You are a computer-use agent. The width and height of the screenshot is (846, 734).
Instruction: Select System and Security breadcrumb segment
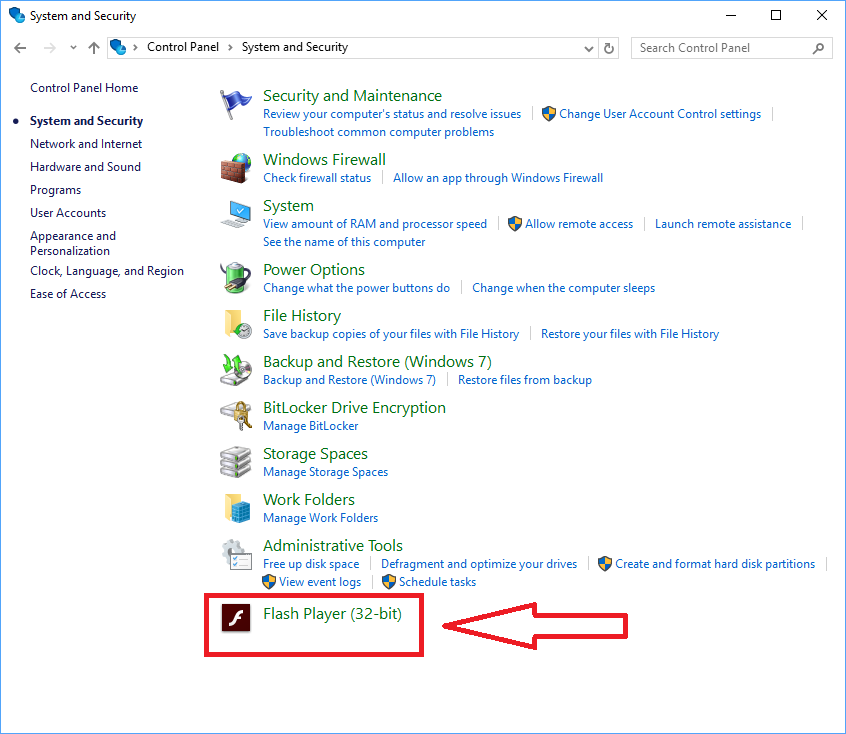(295, 47)
